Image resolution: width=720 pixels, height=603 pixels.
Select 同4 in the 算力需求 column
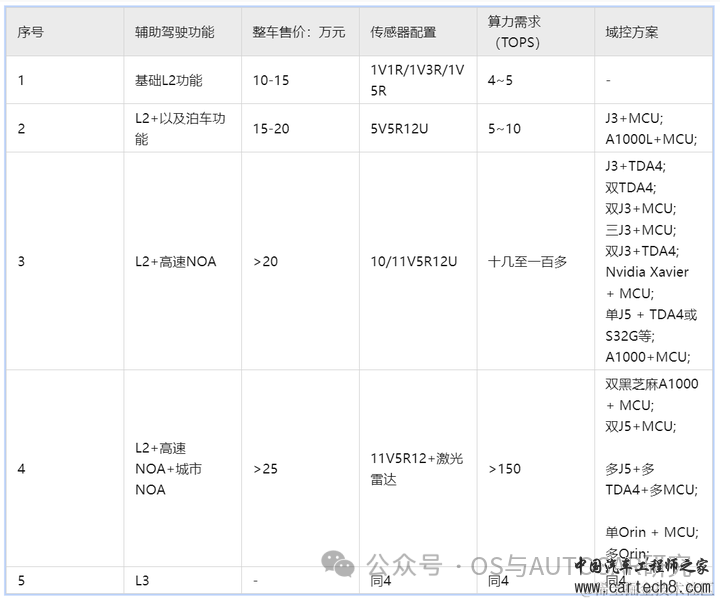(498, 580)
